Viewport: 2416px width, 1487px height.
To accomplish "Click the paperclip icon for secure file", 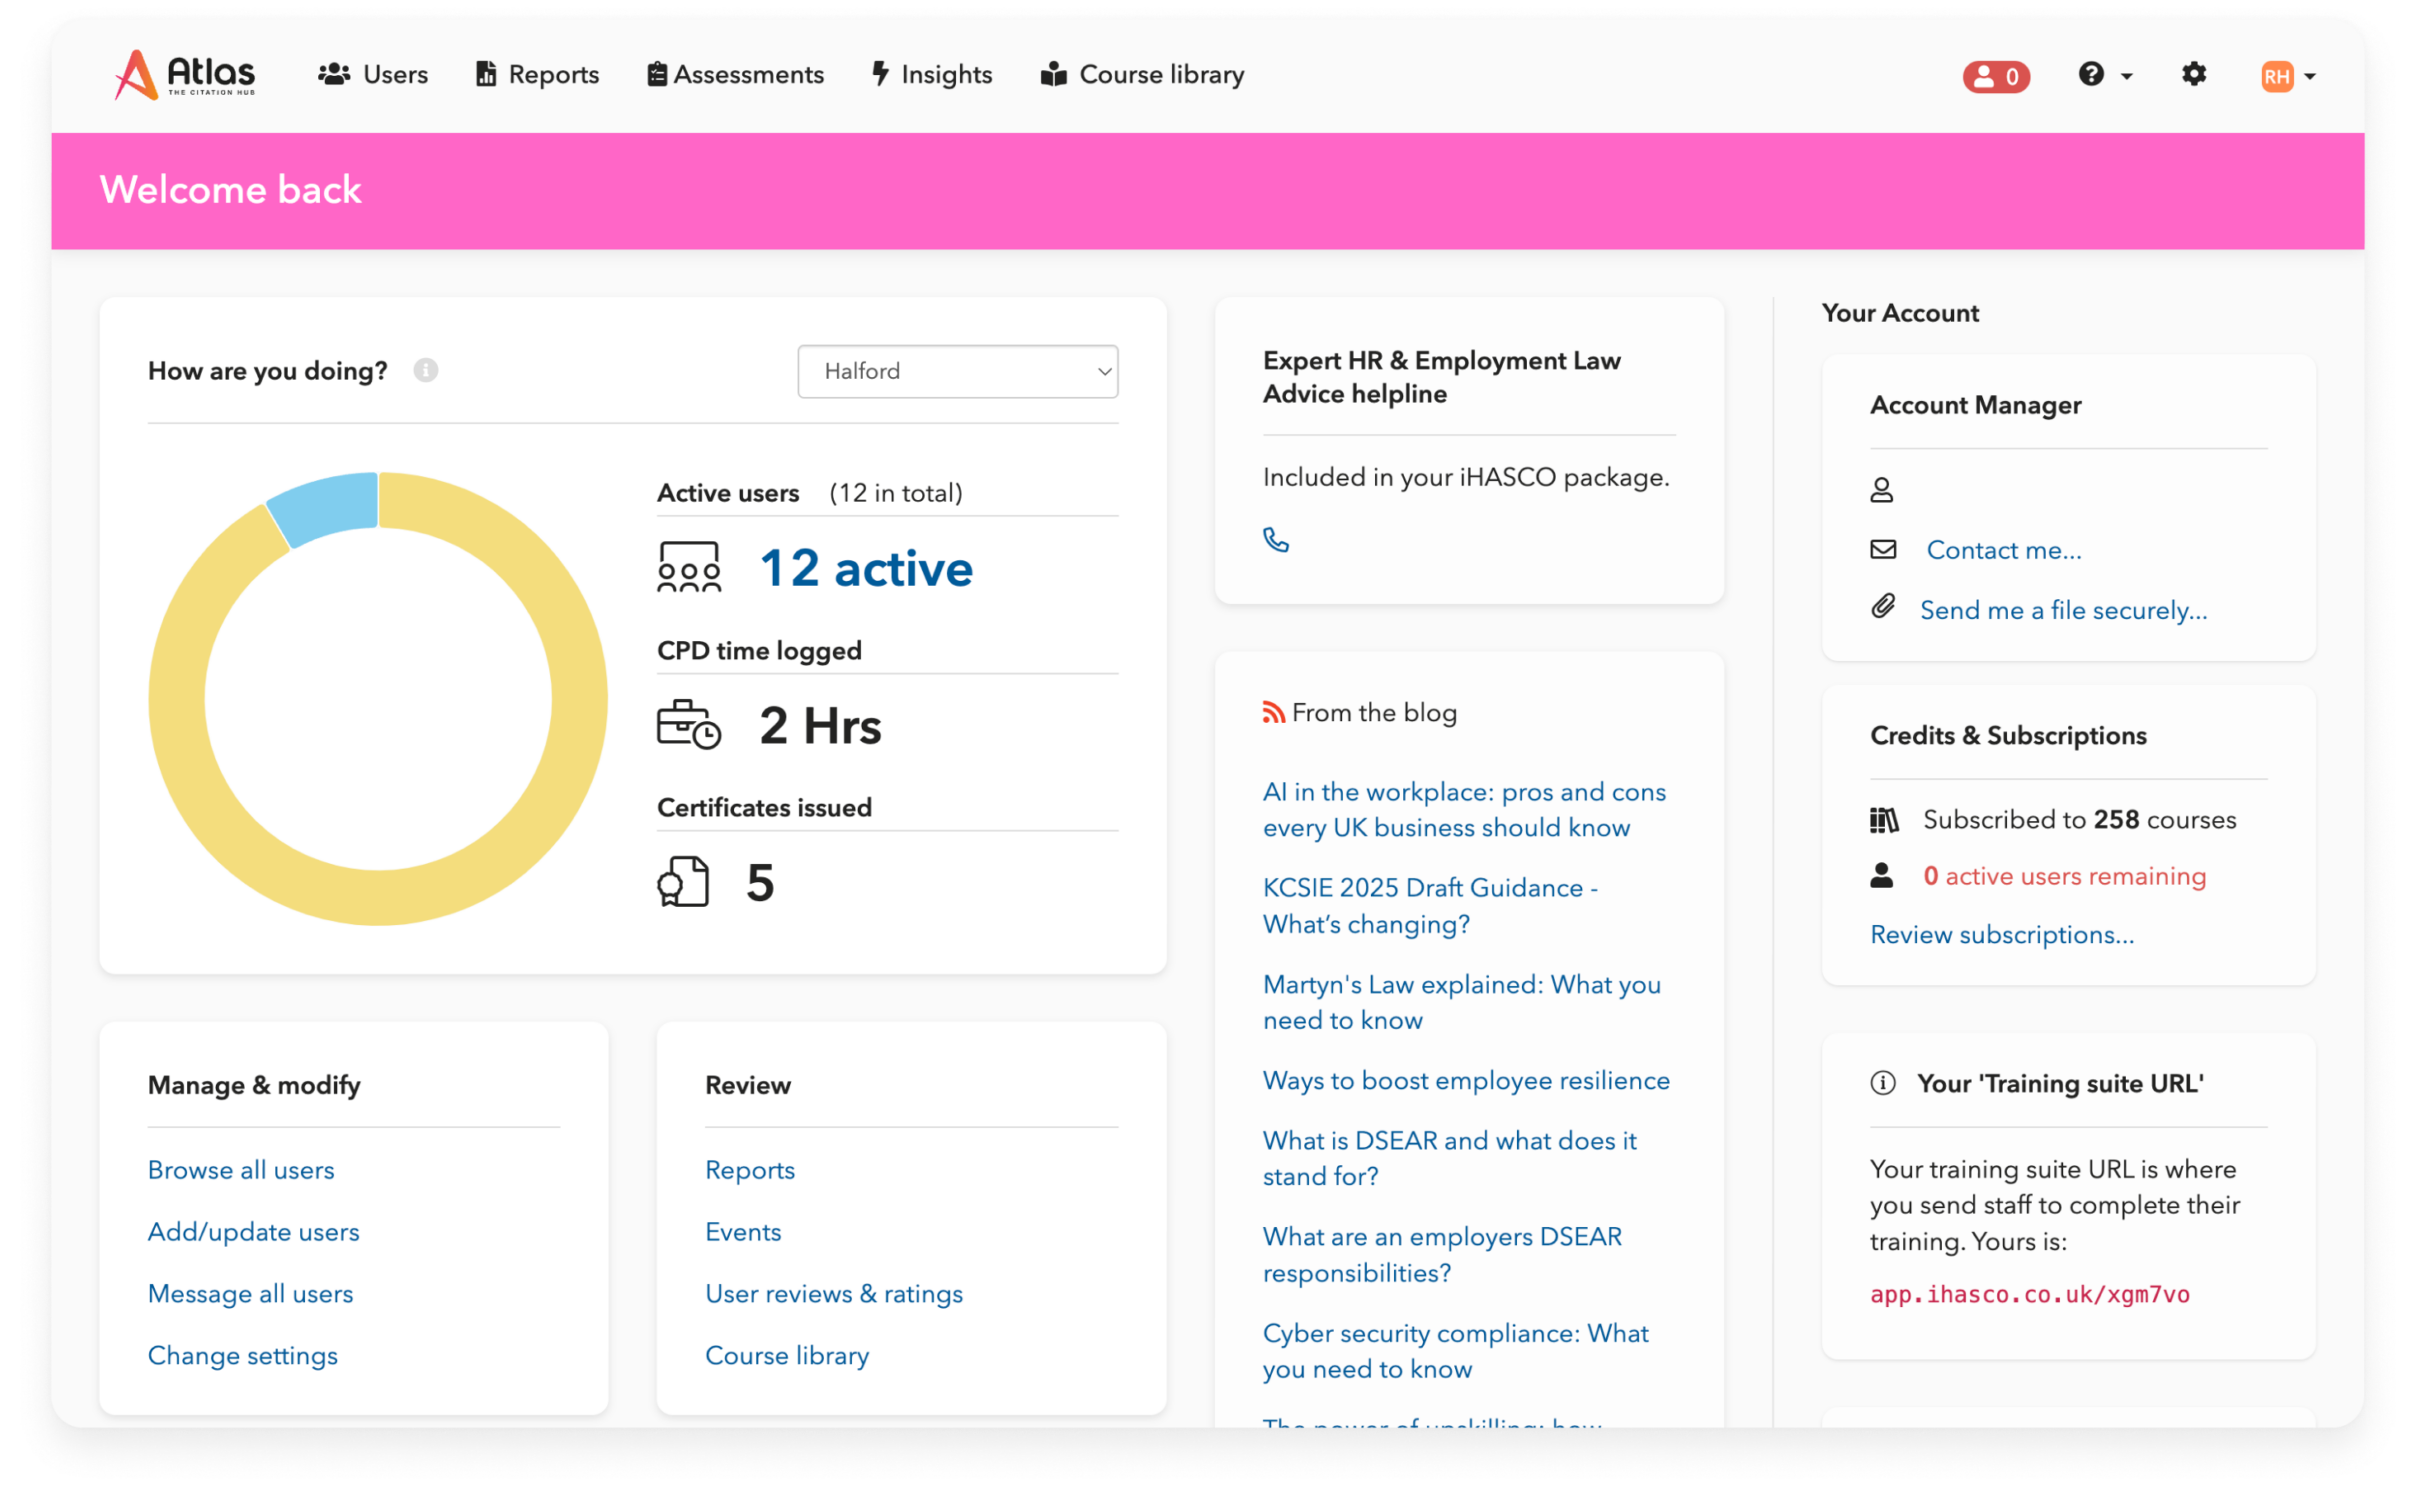I will [1883, 607].
